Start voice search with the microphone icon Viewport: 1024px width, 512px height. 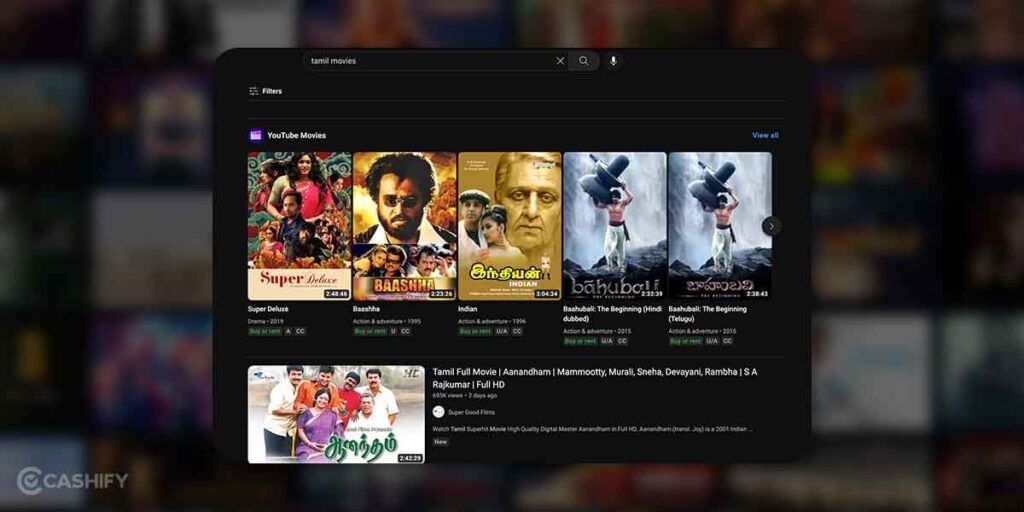613,61
